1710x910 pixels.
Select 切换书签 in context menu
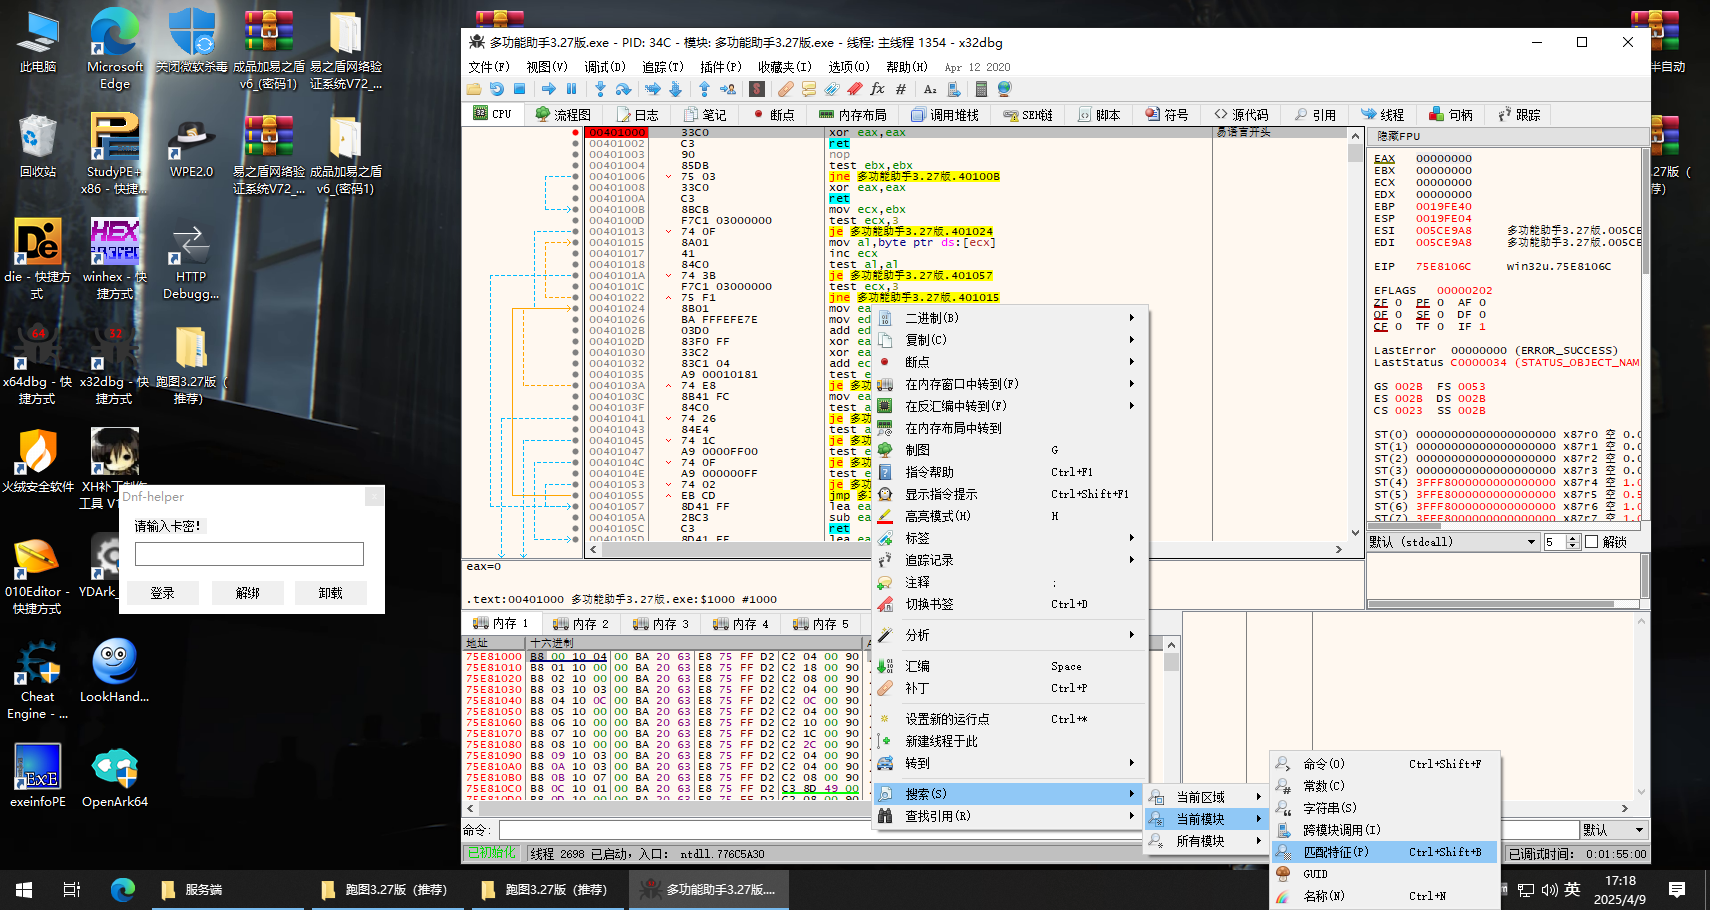pyautogui.click(x=1010, y=604)
